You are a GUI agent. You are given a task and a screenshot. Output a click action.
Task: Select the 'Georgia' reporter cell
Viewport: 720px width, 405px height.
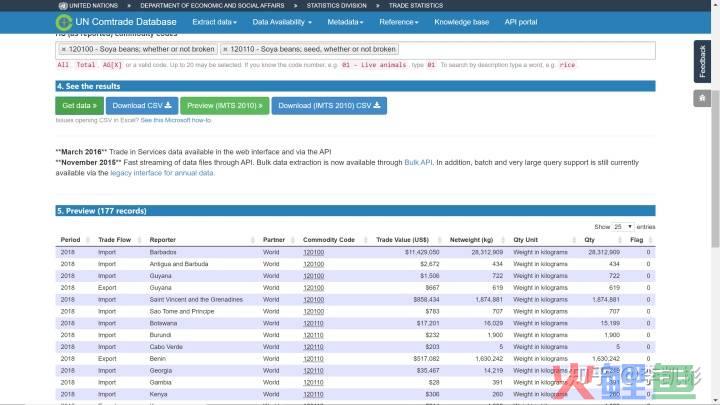161,371
